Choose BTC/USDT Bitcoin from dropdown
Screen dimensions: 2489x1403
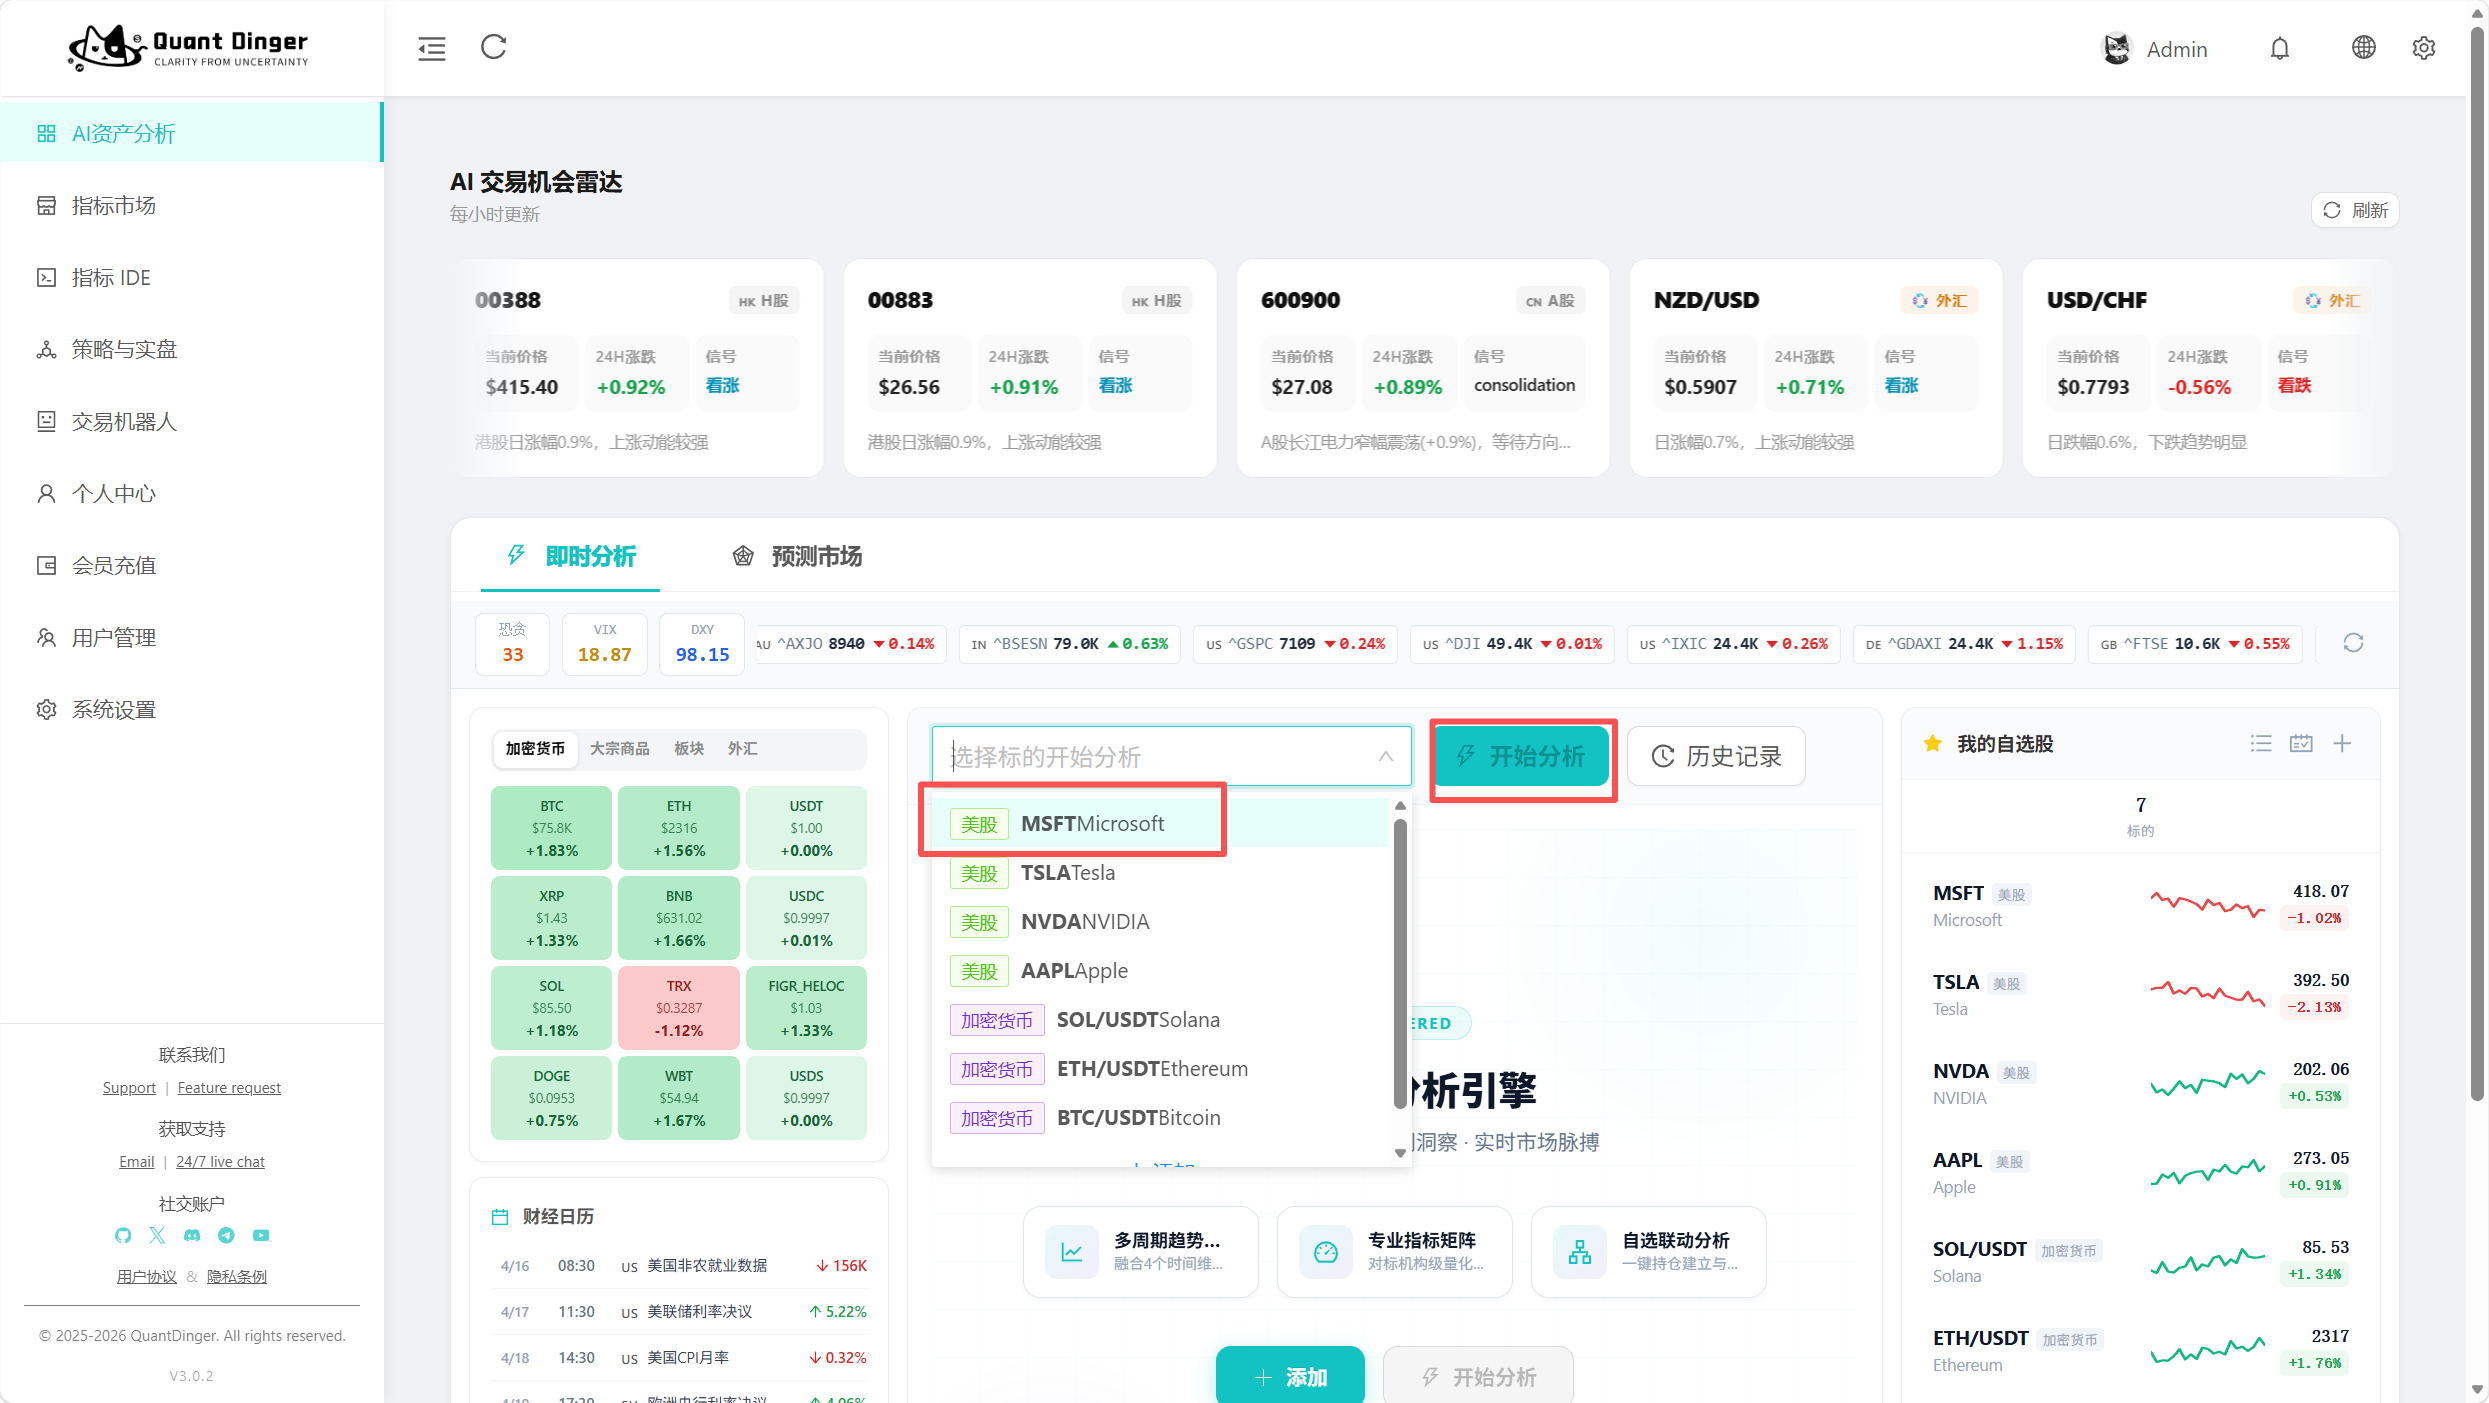pyautogui.click(x=1162, y=1117)
